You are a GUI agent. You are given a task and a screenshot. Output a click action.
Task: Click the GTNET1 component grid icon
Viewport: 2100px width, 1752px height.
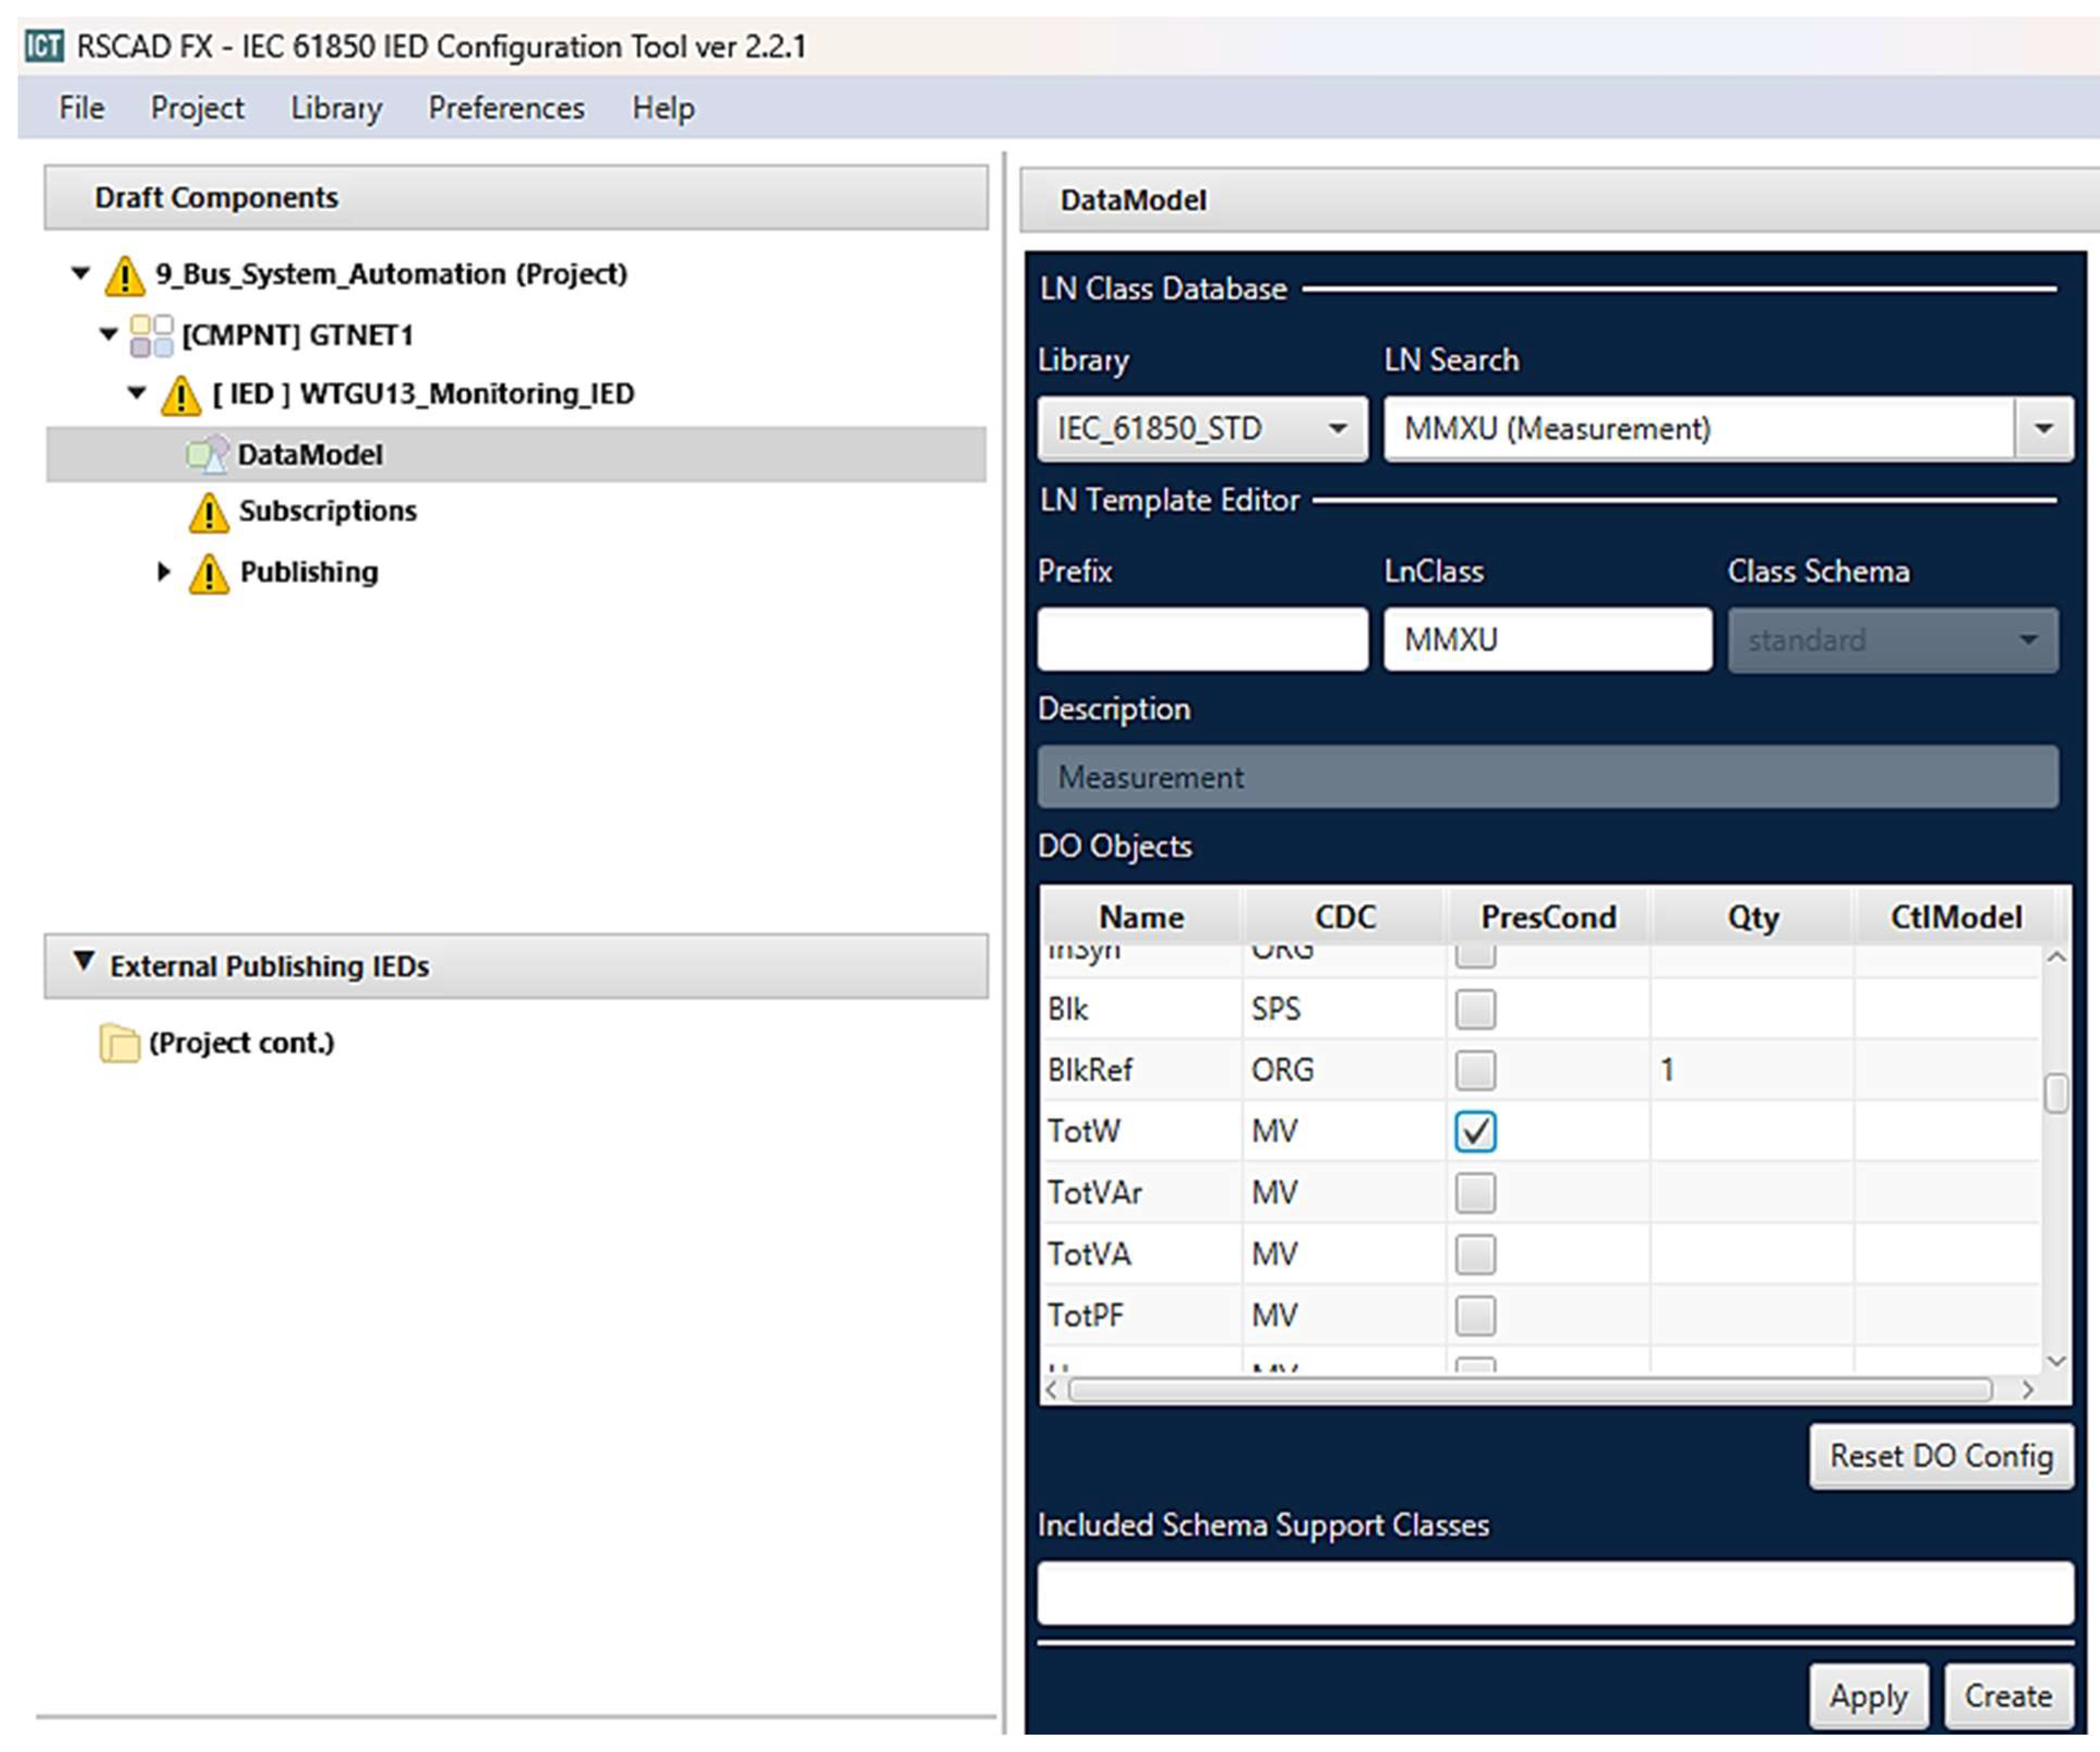click(152, 335)
